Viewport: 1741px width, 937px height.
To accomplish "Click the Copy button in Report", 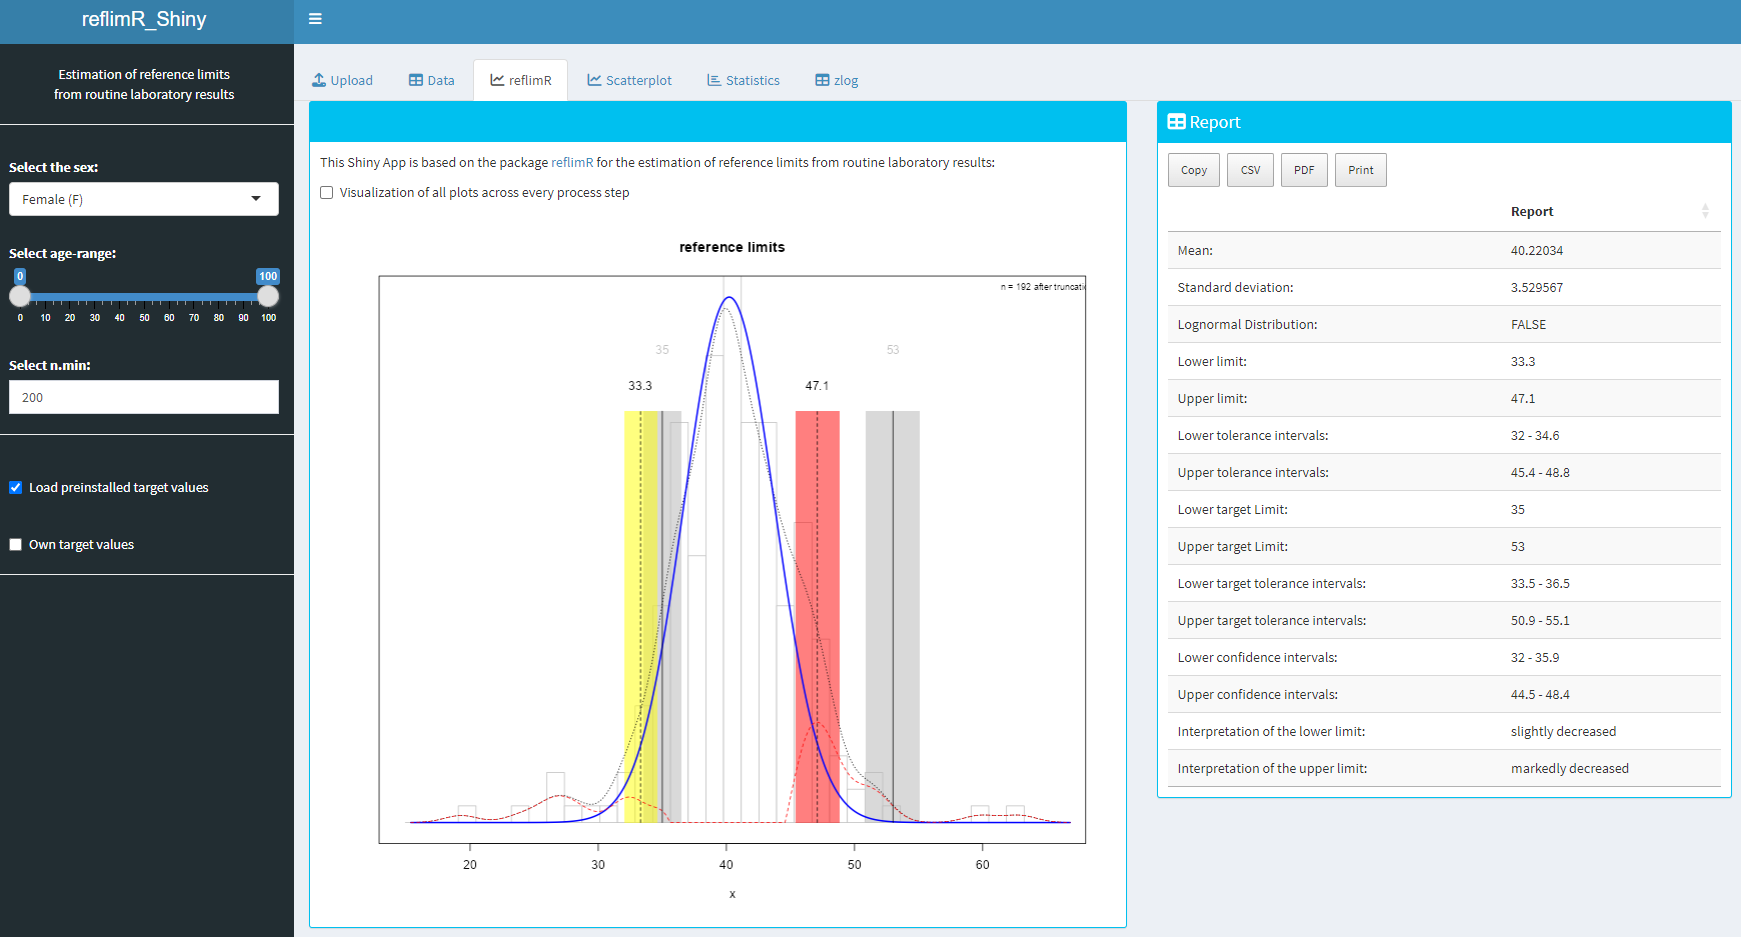I will tap(1194, 170).
